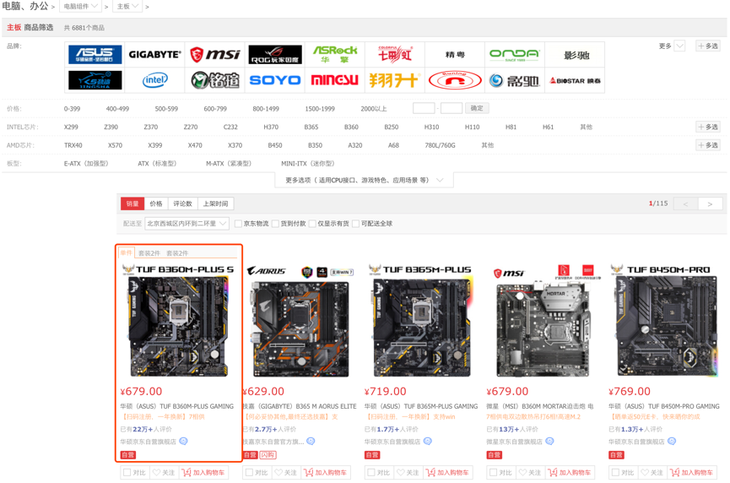Screen dimensions: 730x483
Task: Follow the MSI B360M MORTAR product
Action: (x=530, y=472)
